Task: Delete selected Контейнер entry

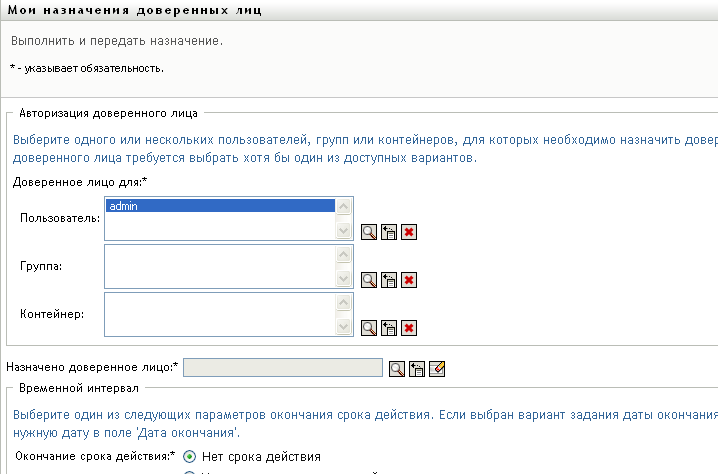Action: tap(409, 327)
